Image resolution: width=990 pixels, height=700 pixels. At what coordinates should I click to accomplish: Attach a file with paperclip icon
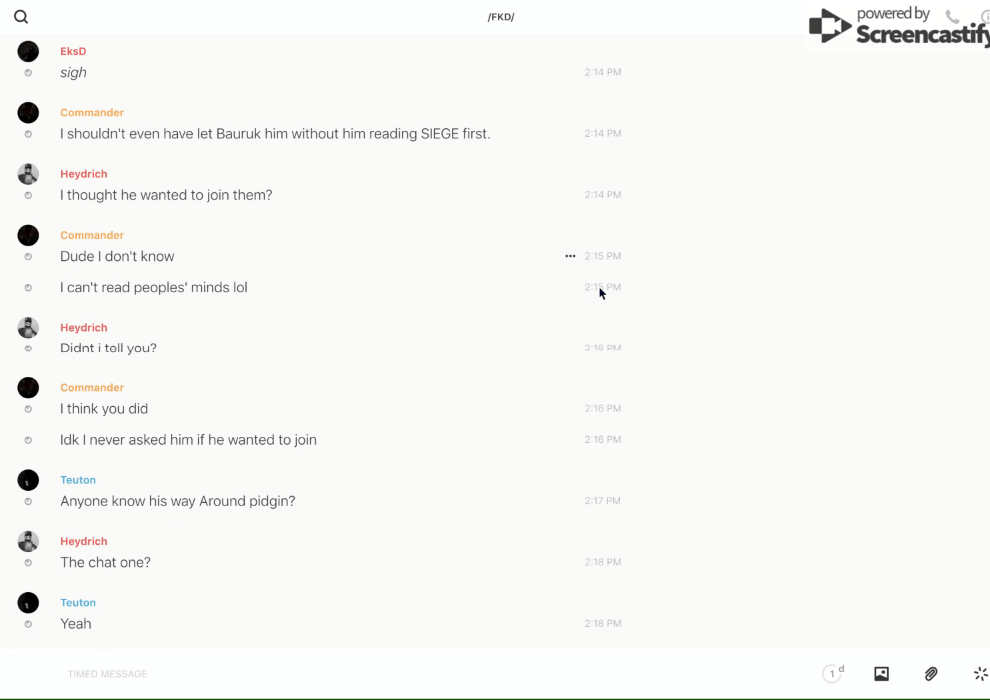click(931, 674)
